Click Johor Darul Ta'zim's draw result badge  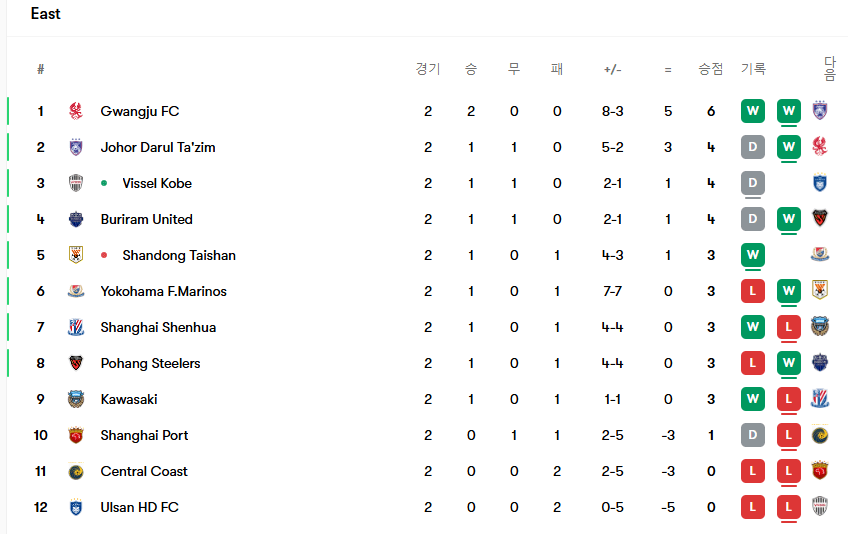(x=753, y=147)
